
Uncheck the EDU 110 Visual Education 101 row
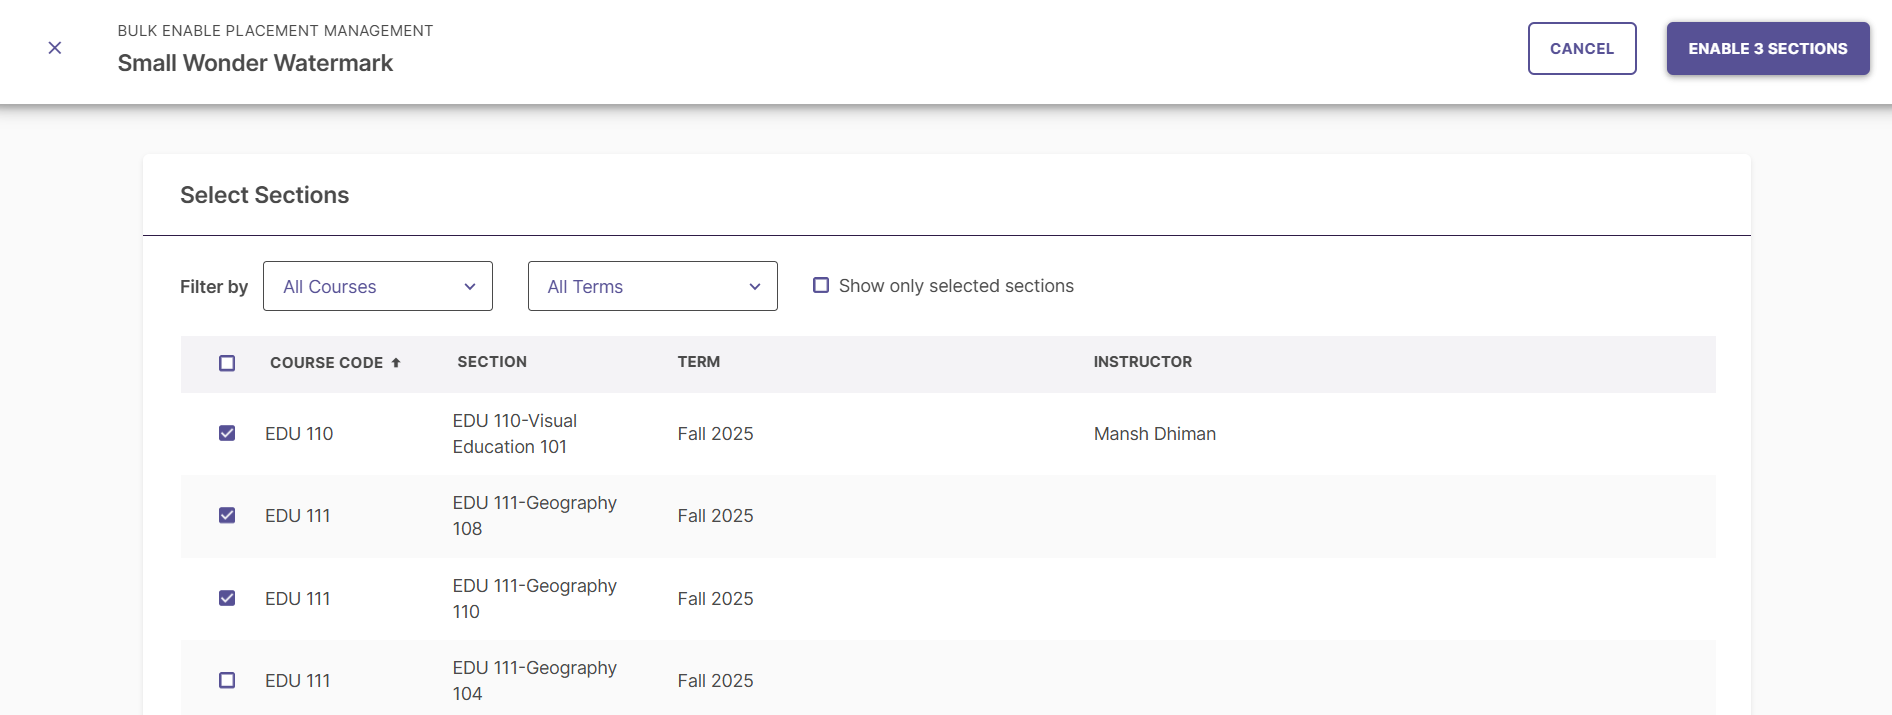227,433
